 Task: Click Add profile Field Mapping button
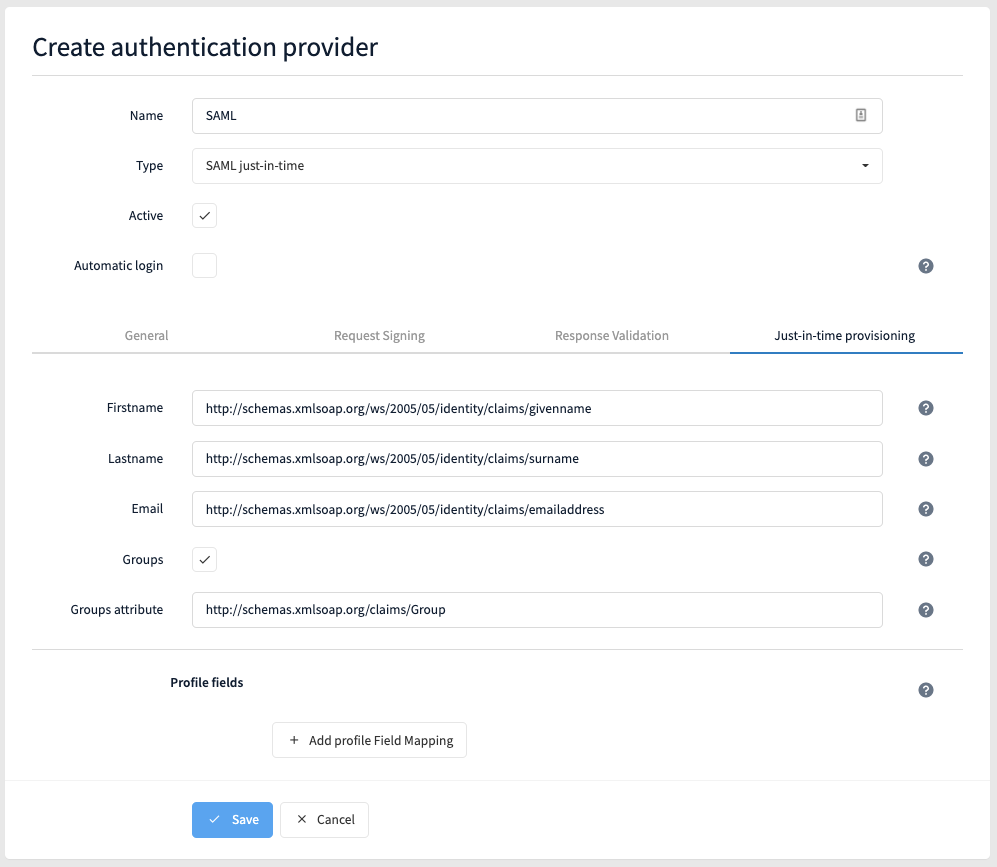pos(369,741)
